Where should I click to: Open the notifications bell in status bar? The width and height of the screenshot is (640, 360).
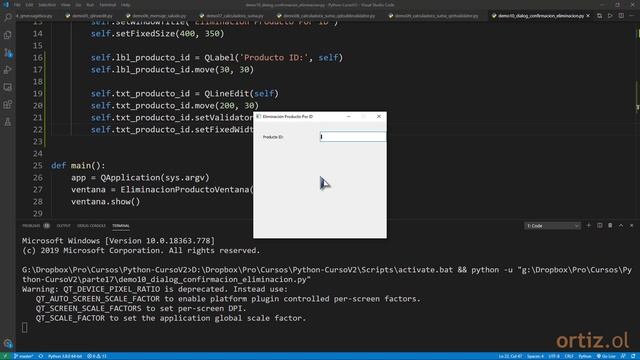(633, 356)
